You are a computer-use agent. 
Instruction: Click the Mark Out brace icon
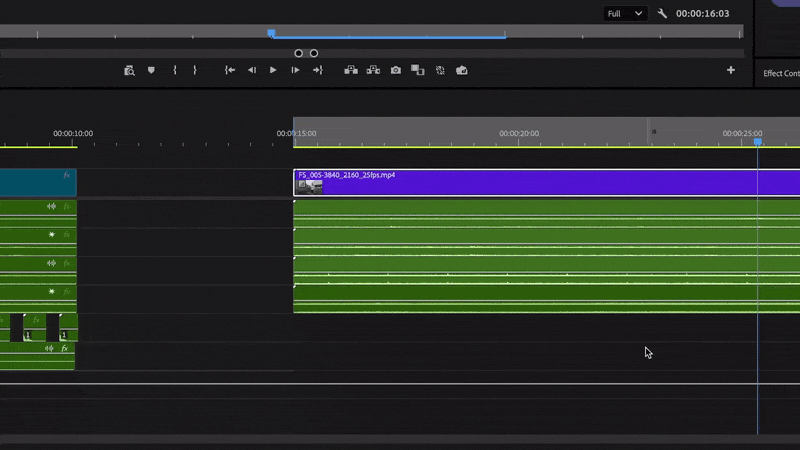point(195,70)
